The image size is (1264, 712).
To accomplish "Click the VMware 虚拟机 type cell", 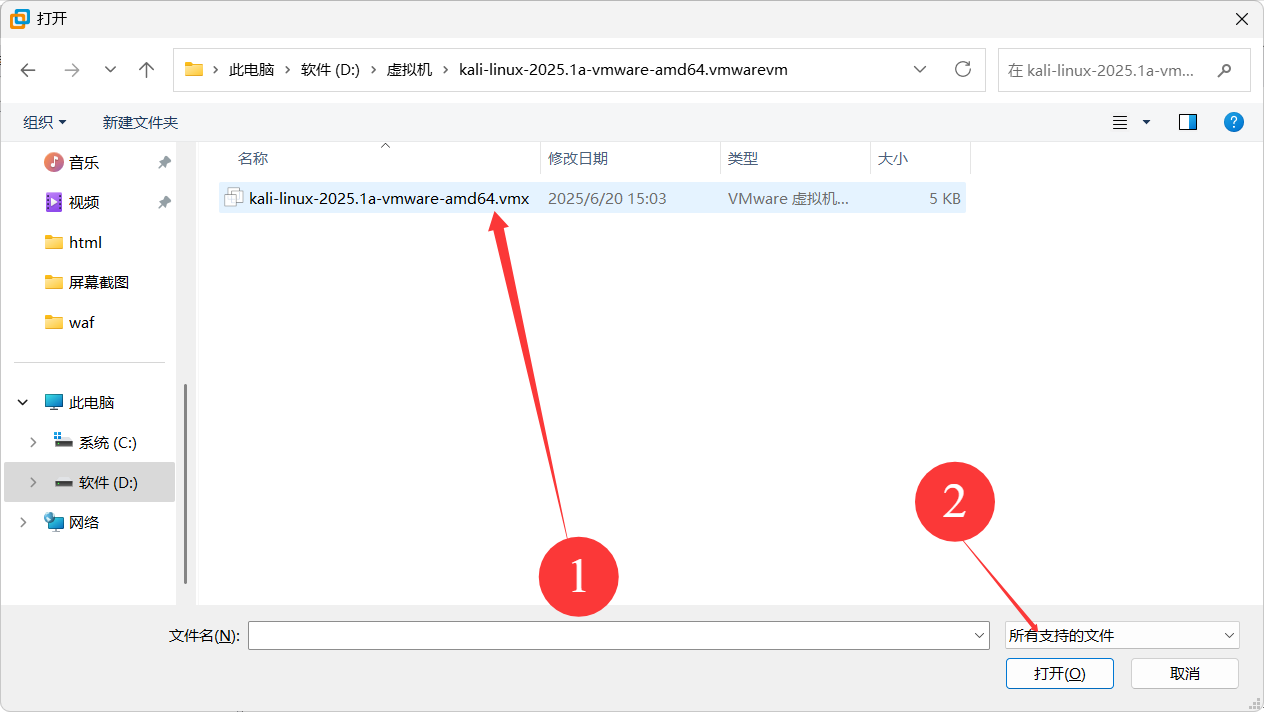I will click(788, 198).
